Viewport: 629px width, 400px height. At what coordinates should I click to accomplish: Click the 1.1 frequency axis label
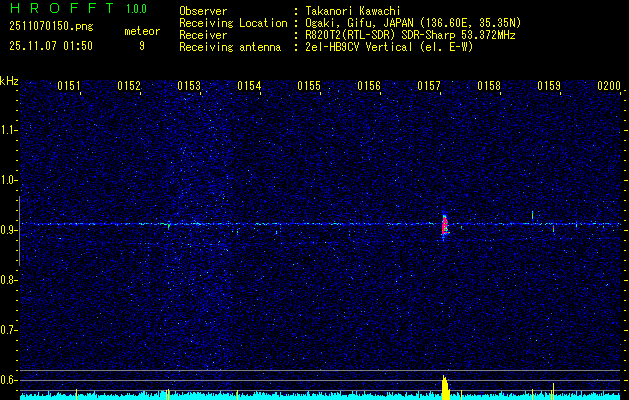point(10,130)
